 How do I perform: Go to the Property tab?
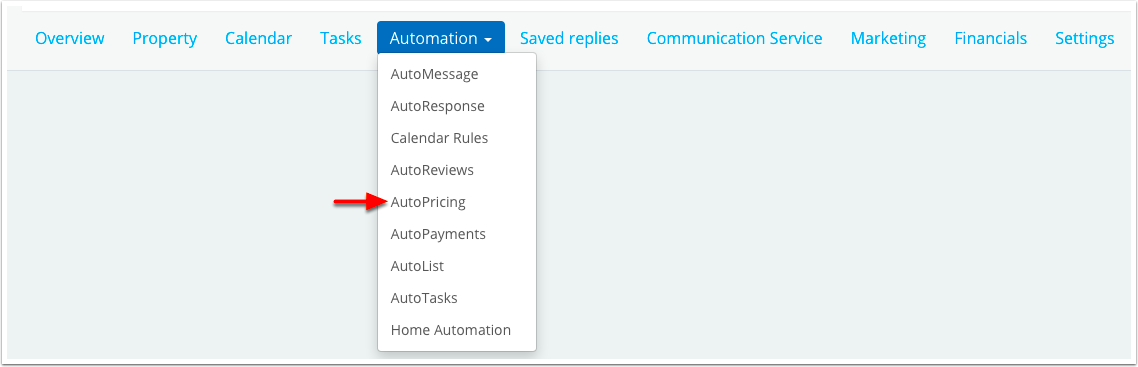(x=165, y=38)
